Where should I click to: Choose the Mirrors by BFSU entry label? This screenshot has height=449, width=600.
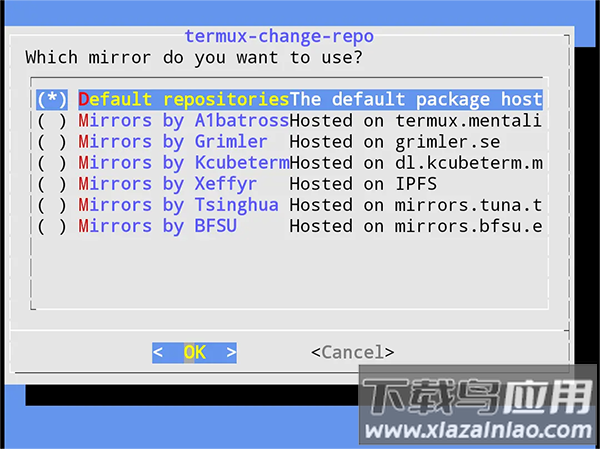click(x=157, y=226)
